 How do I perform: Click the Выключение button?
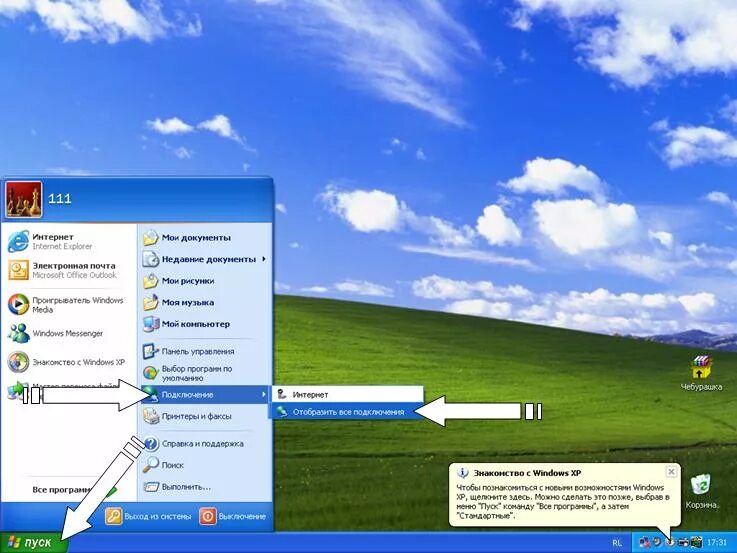(233, 516)
